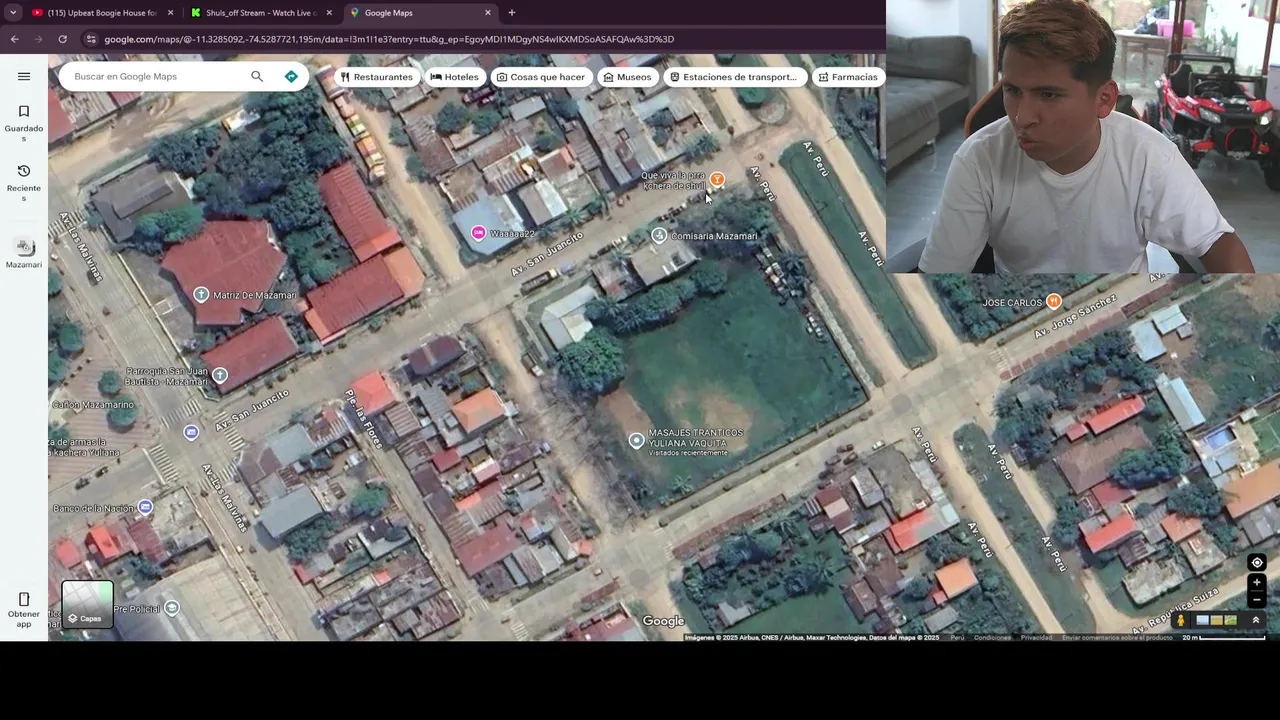The height and width of the screenshot is (720, 1280).
Task: Close the Upbeat Boogie House tab
Action: click(170, 13)
